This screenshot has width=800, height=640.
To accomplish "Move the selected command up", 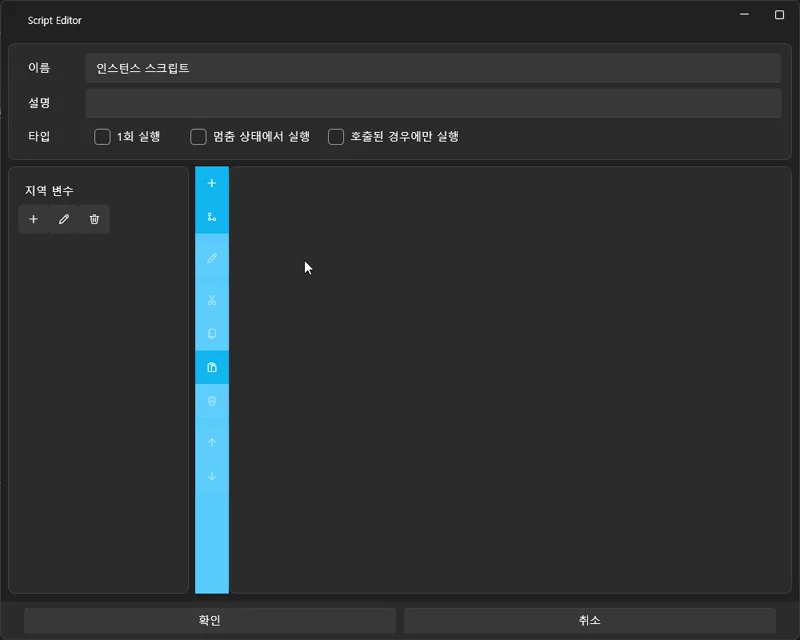I will 212,441.
